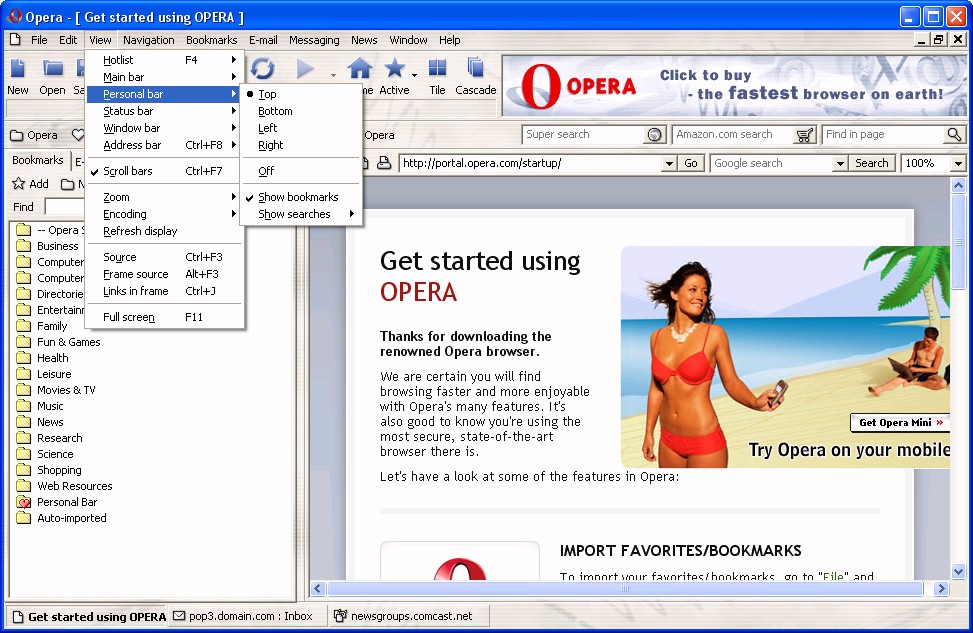Choose Links in frame menu entry
Screen dimensions: 973x633
[164, 291]
